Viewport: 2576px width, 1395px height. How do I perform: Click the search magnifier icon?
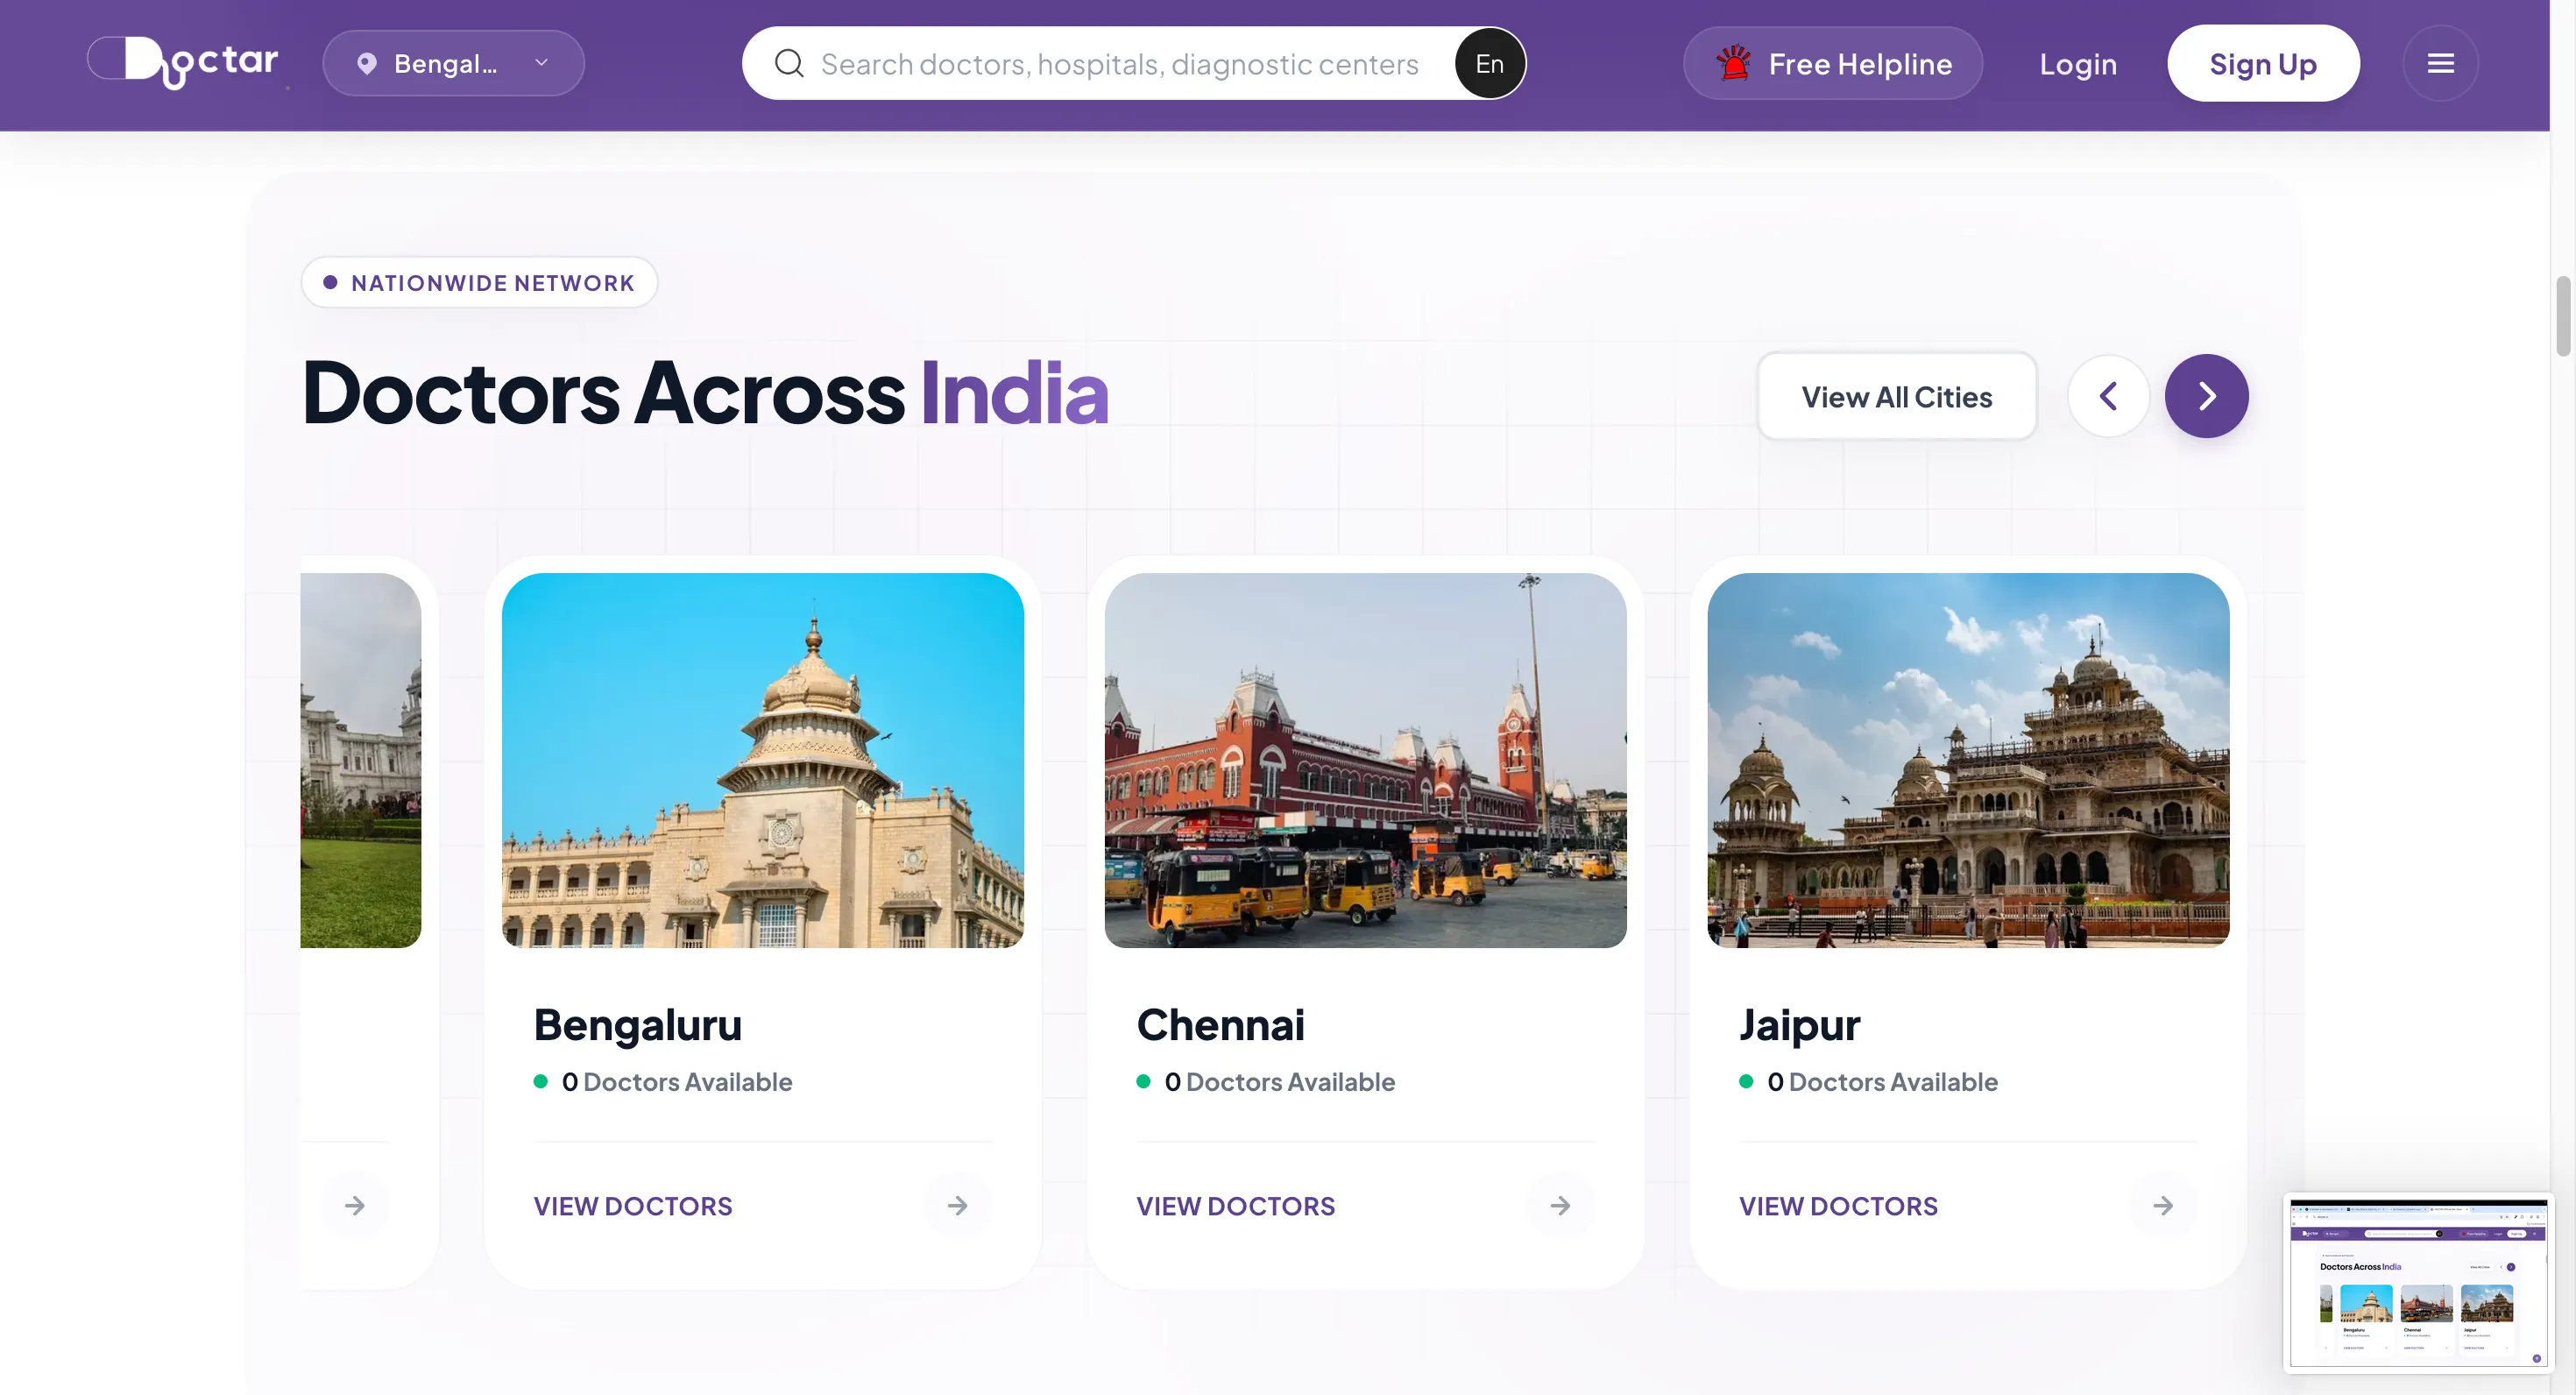pos(789,63)
